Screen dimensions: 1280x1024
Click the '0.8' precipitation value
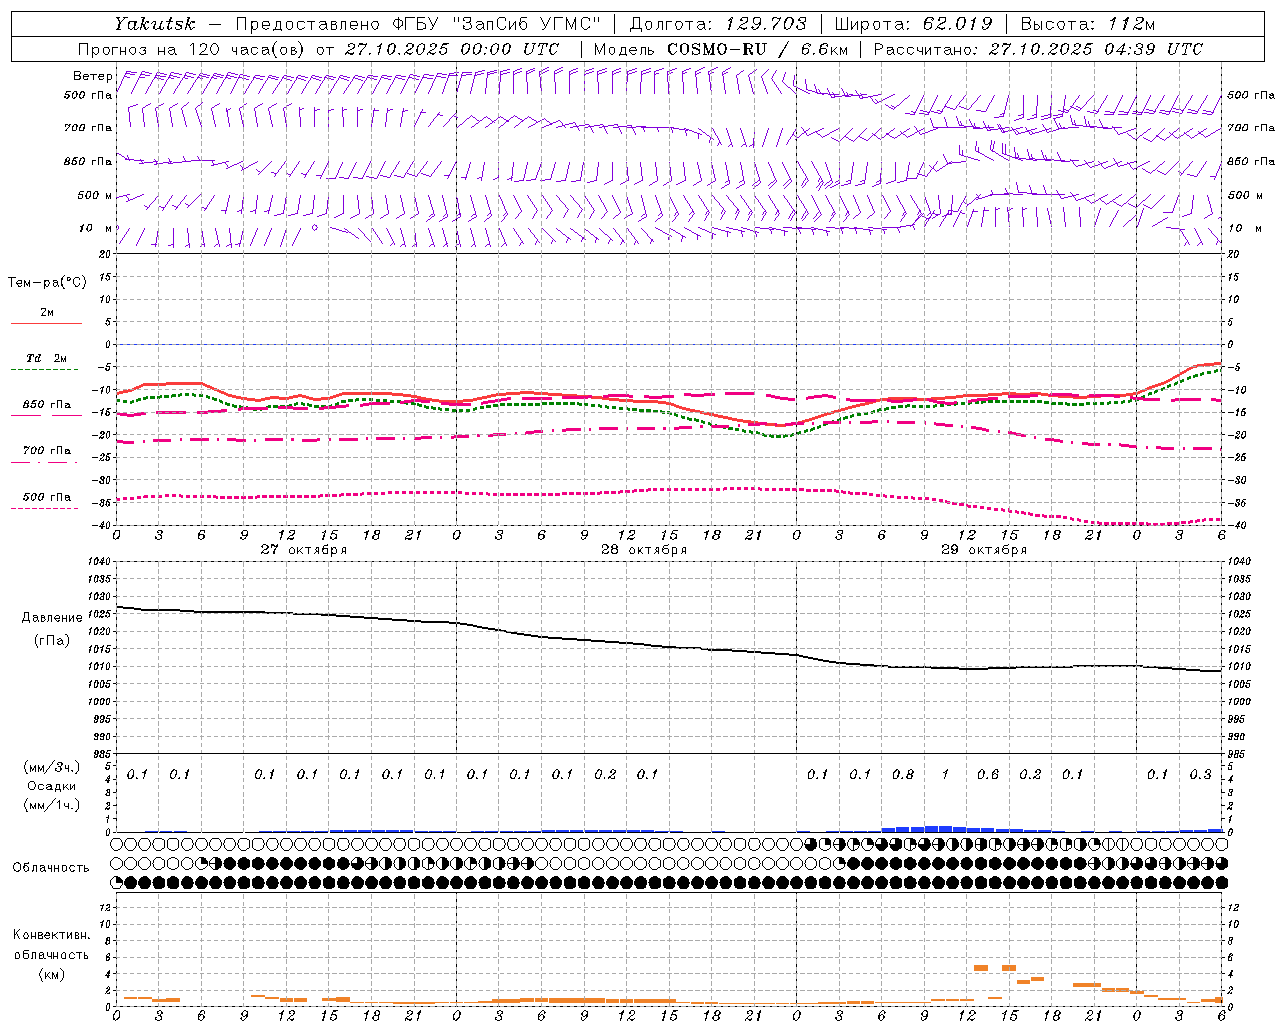903,774
